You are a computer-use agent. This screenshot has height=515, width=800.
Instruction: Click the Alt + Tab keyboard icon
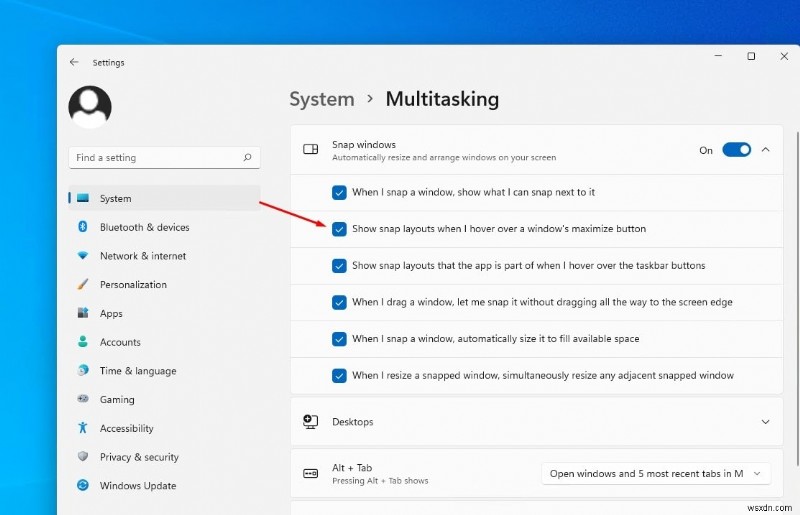311,474
